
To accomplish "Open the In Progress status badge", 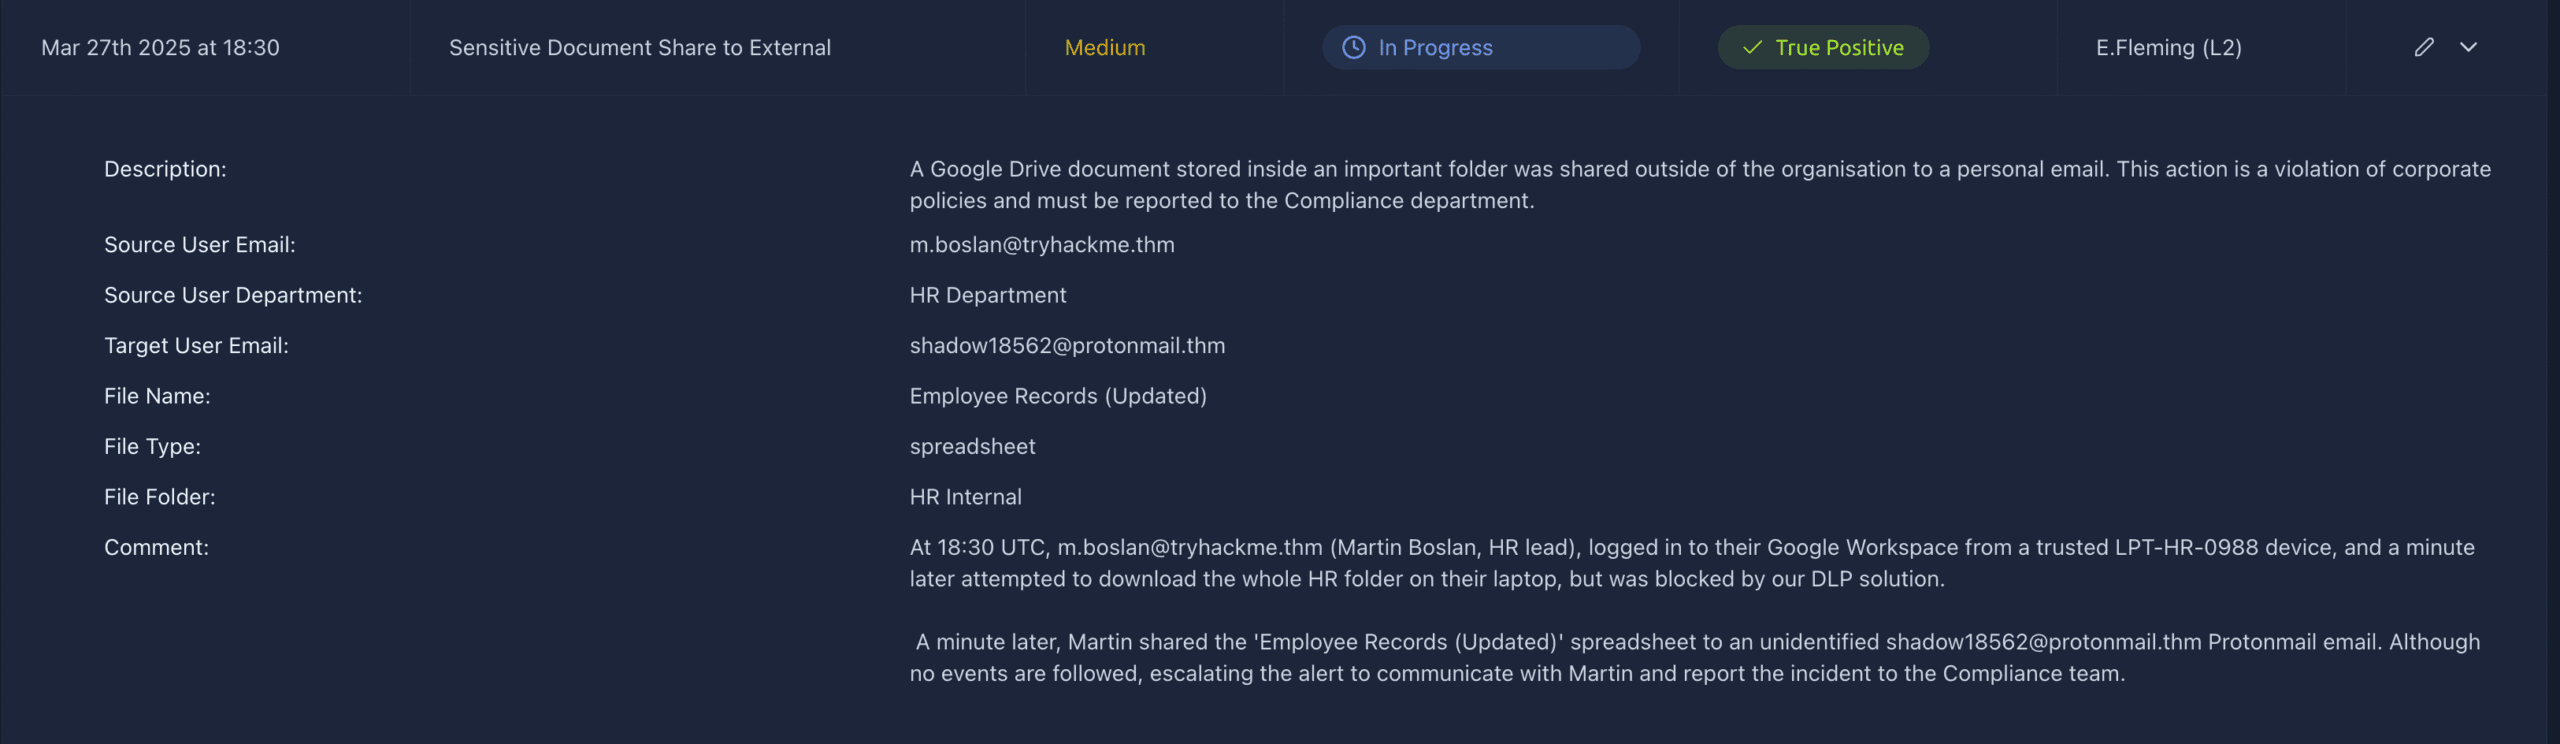I will [x=1480, y=48].
